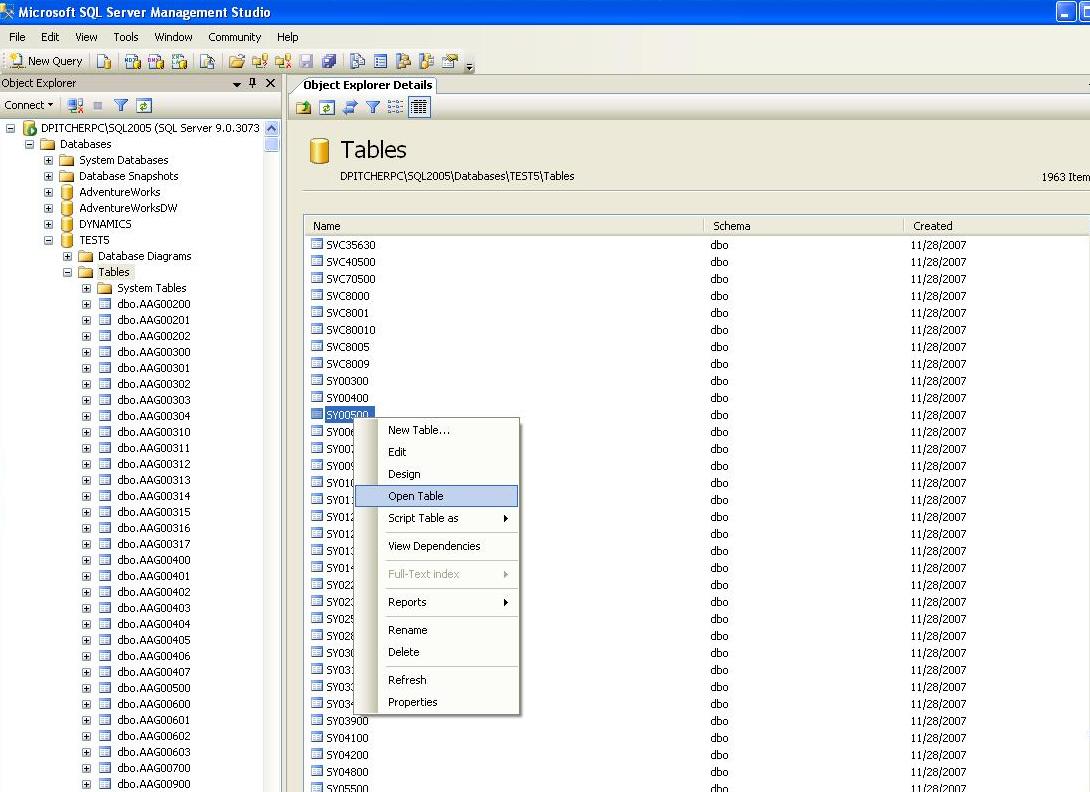Open the View menu
This screenshot has height=792, width=1090.
pyautogui.click(x=86, y=37)
